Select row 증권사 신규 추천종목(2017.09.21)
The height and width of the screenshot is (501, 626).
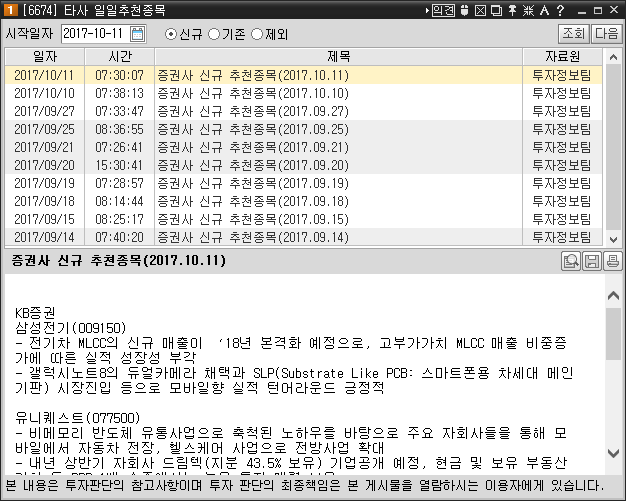tap(303, 147)
